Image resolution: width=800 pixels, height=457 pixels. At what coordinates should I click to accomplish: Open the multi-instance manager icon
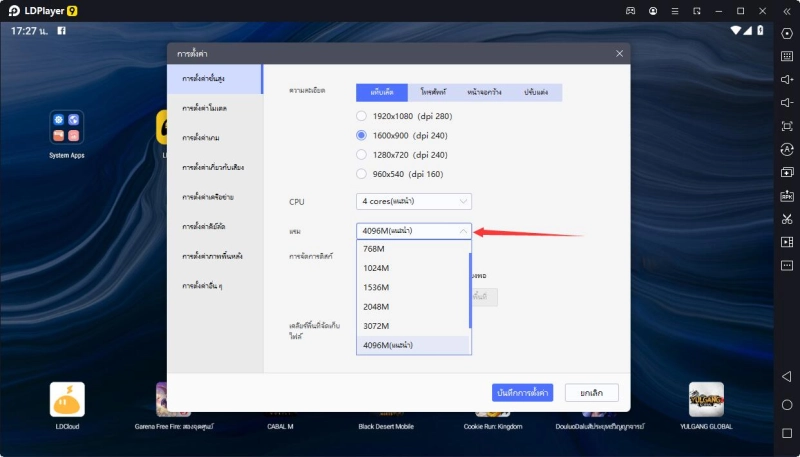[x=787, y=172]
